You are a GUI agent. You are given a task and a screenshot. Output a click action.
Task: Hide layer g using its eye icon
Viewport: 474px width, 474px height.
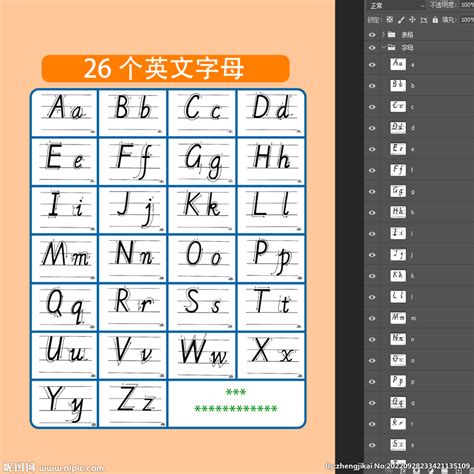click(372, 192)
